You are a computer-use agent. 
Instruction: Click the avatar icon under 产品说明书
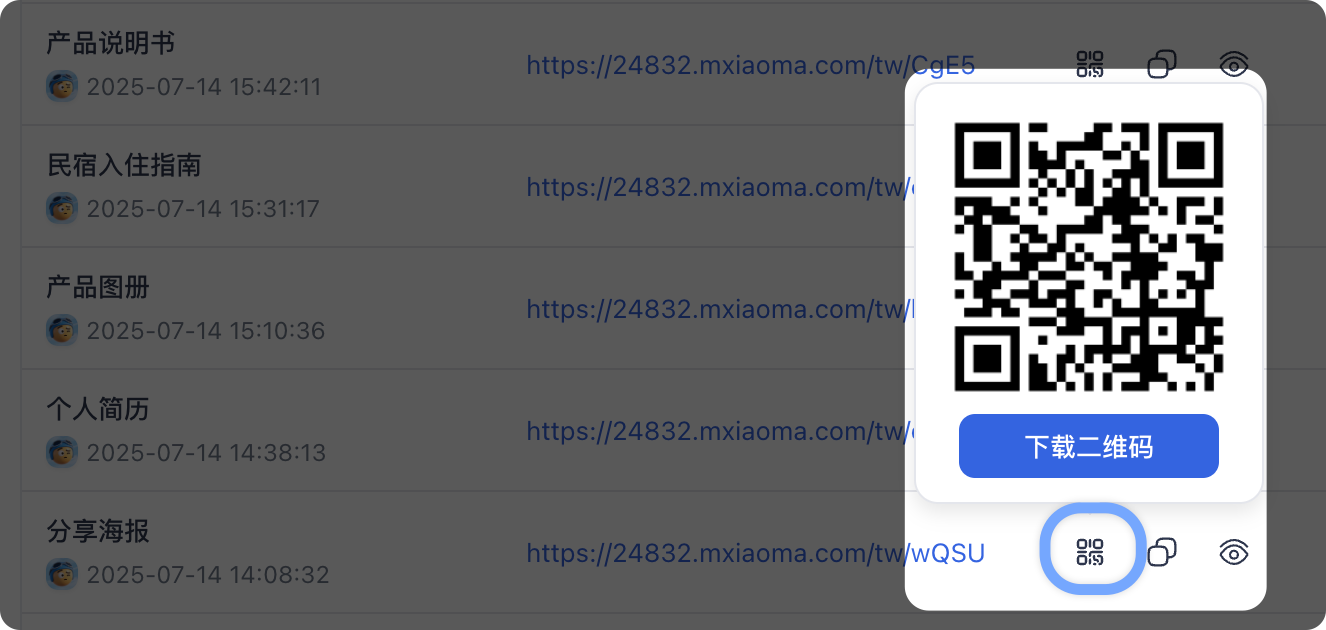(x=62, y=86)
